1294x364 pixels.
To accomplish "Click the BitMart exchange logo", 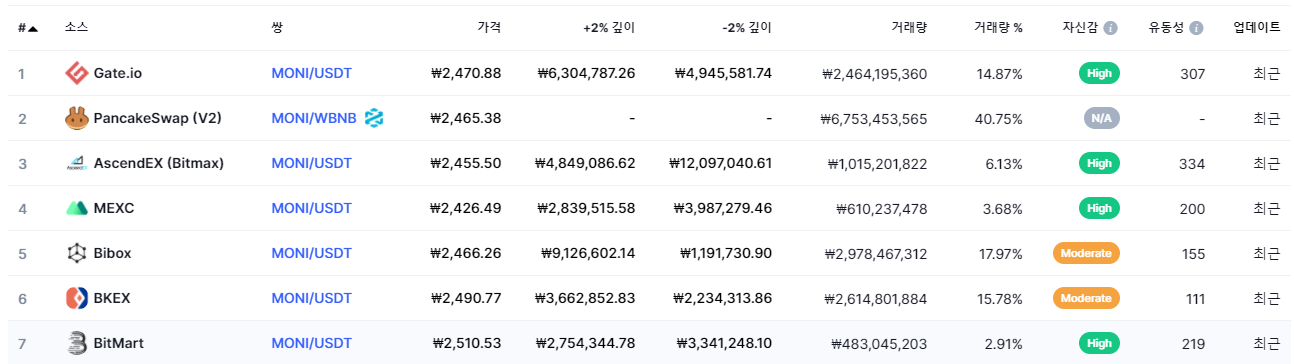I will point(77,343).
